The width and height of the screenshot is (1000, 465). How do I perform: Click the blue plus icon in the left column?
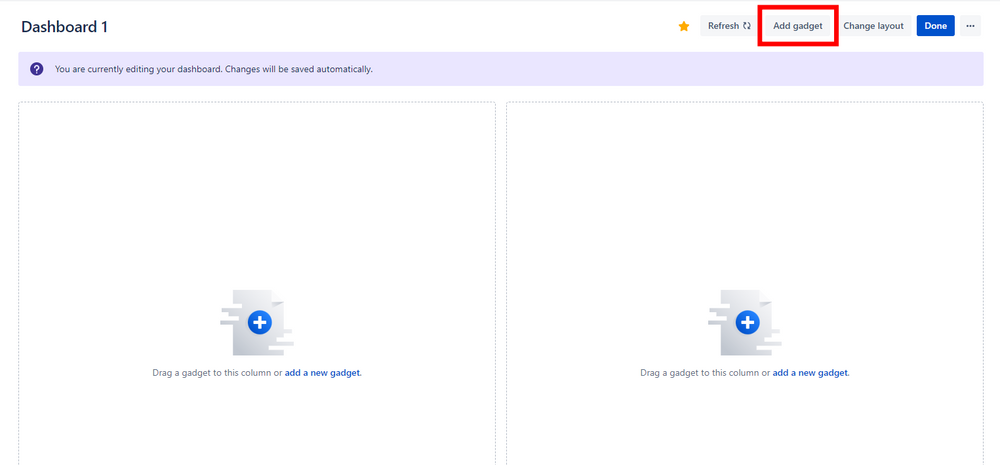(x=259, y=323)
